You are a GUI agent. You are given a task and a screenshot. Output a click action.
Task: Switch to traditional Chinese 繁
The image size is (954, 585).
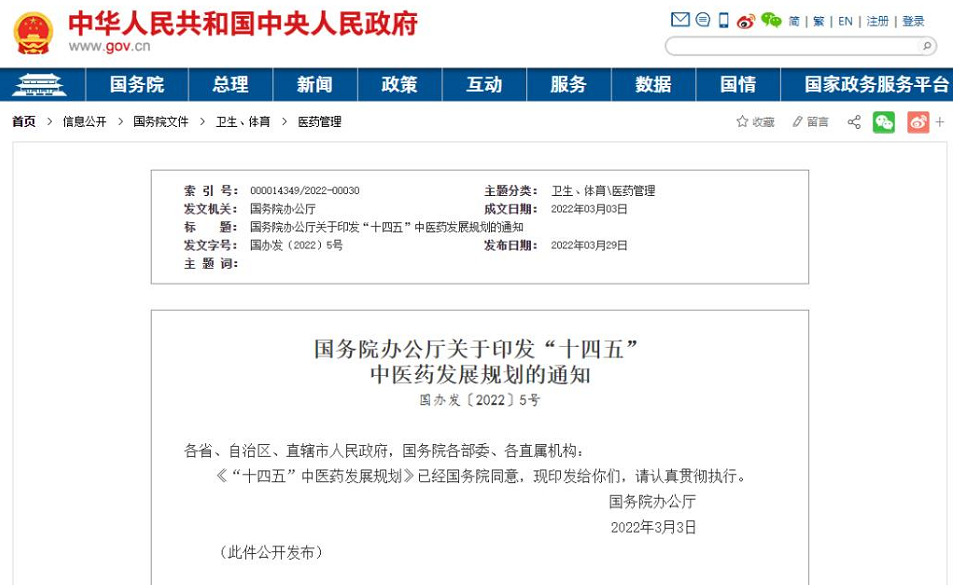[x=819, y=21]
